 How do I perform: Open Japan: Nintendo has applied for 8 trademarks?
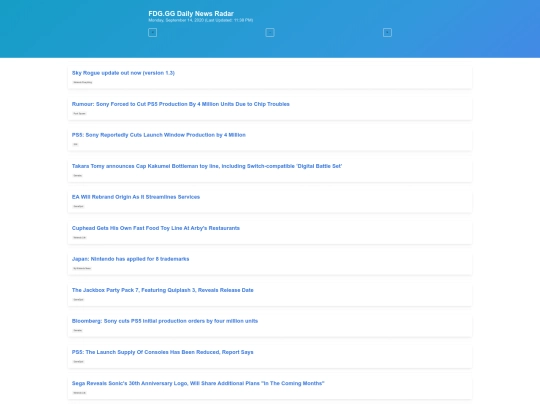tap(130, 259)
